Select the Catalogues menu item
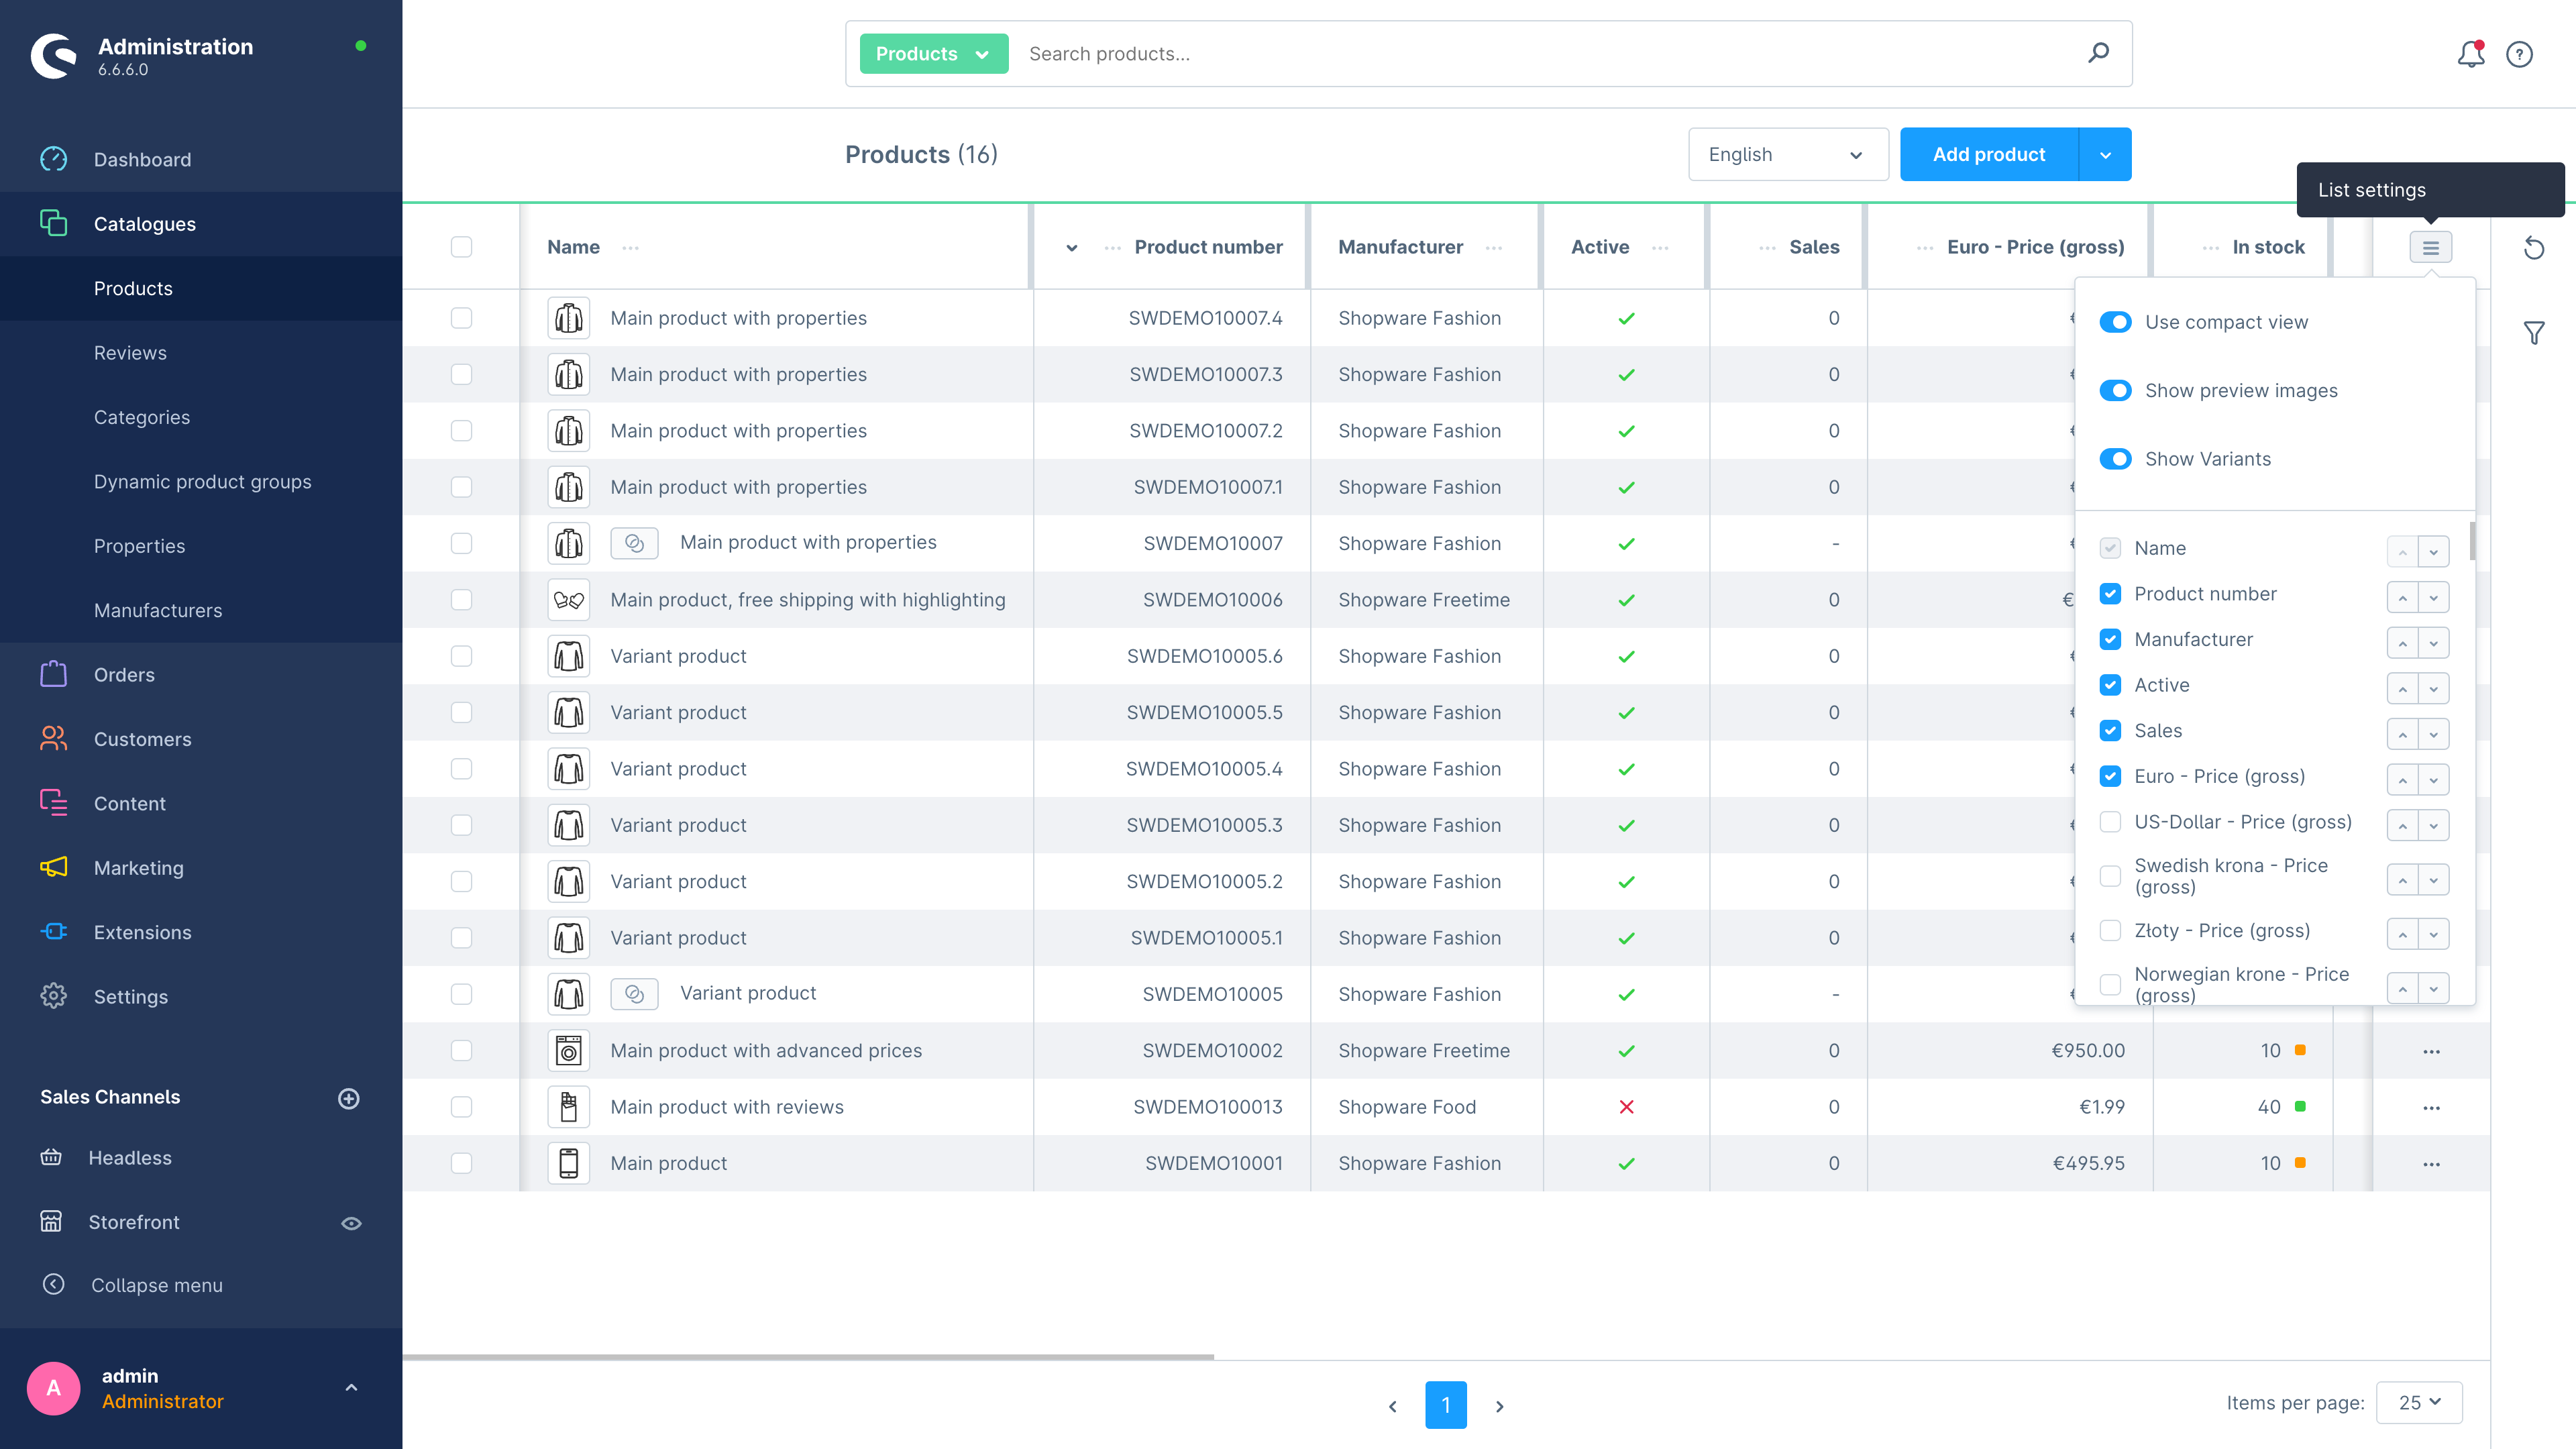 pos(145,223)
